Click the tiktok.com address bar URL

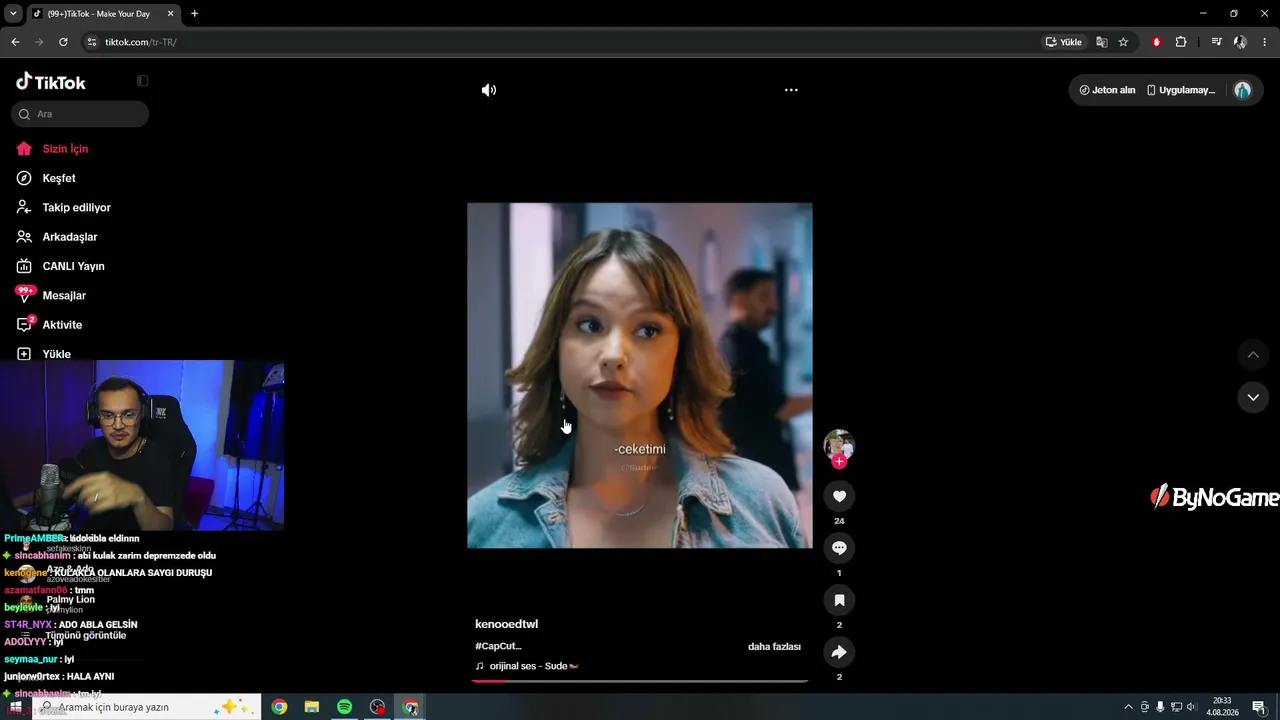pyautogui.click(x=141, y=42)
